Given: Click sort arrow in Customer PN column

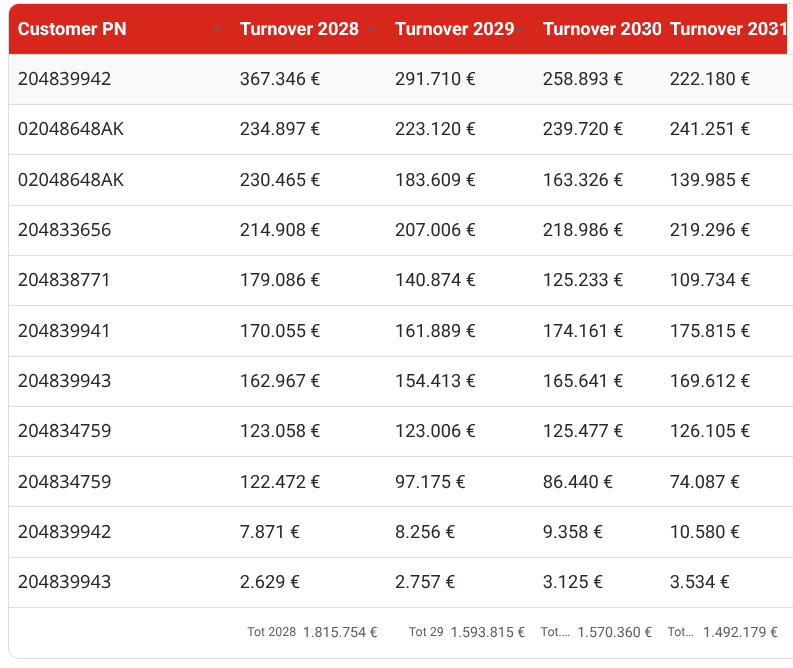Looking at the screenshot, I should pyautogui.click(x=217, y=30).
